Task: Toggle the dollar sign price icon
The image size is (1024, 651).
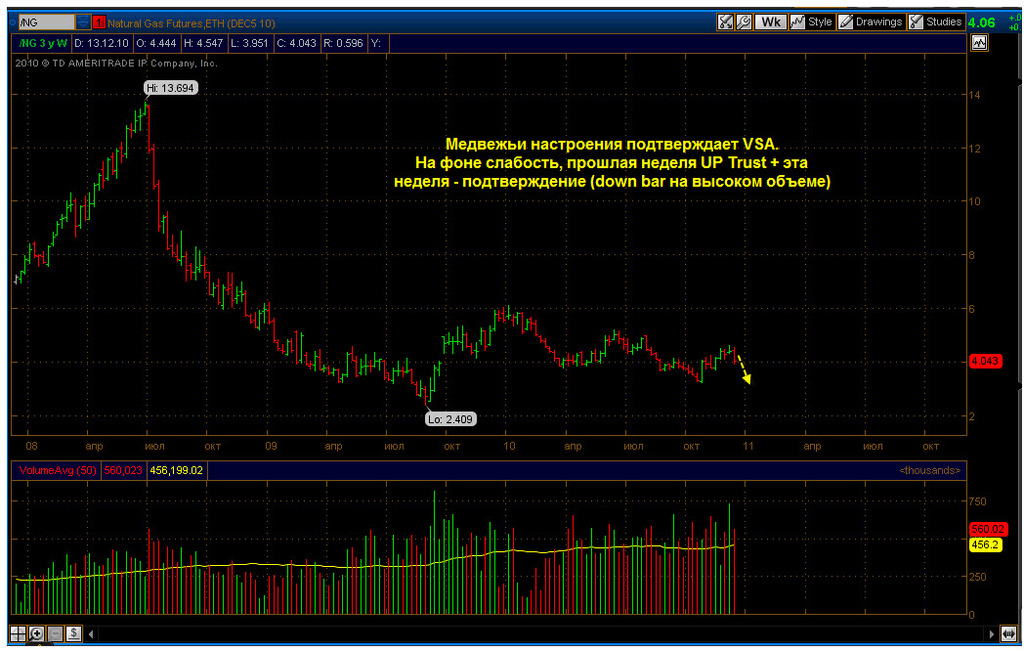Action: pyautogui.click(x=74, y=633)
